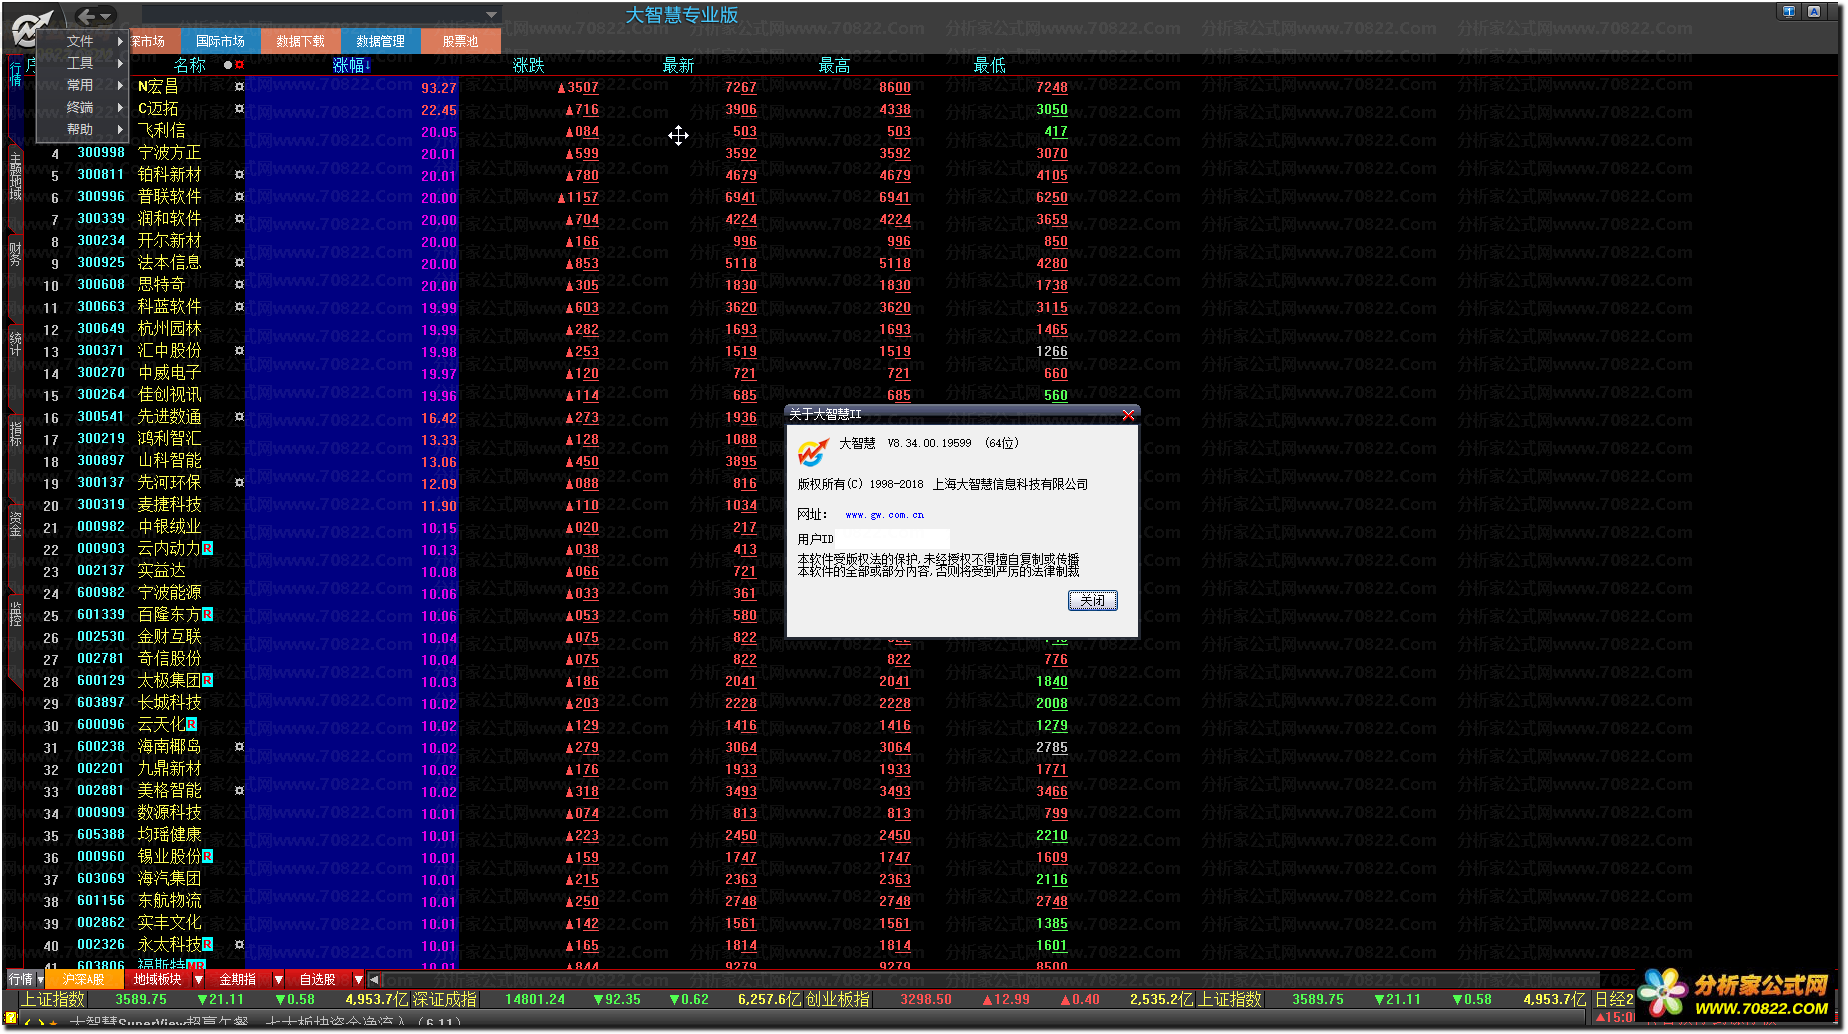
Task: Open the 金期指 dropdown arrow
Action: click(278, 980)
